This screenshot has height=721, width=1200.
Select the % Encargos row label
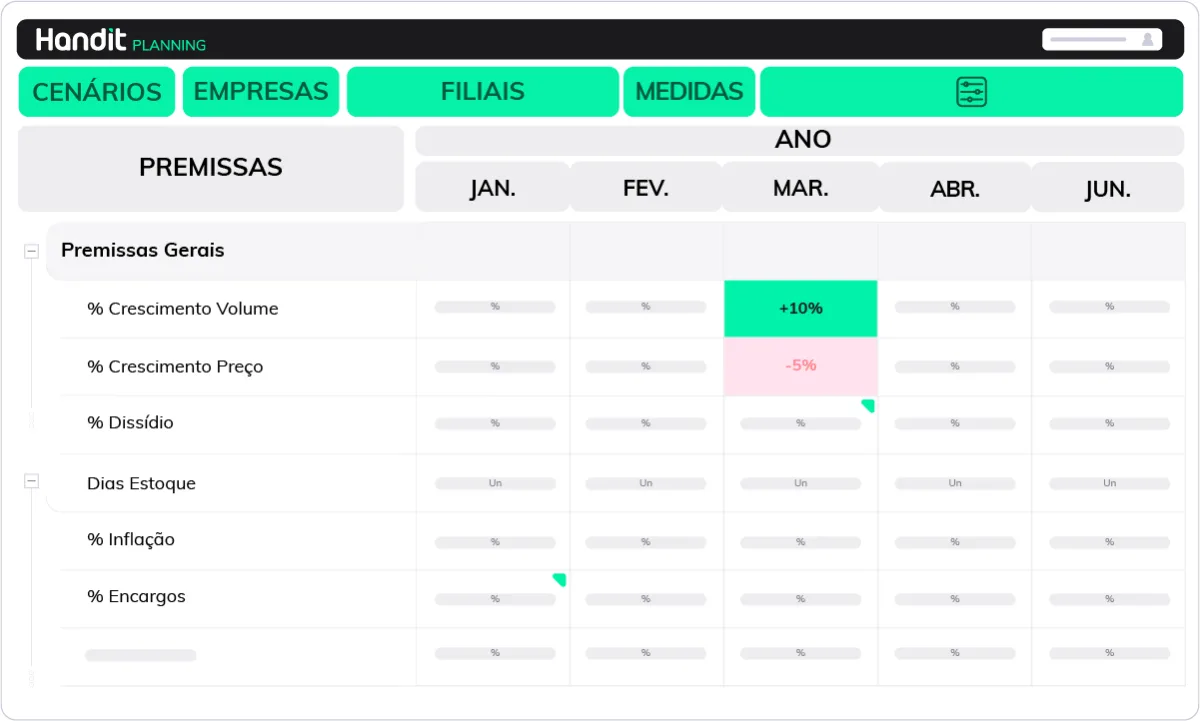coord(136,597)
